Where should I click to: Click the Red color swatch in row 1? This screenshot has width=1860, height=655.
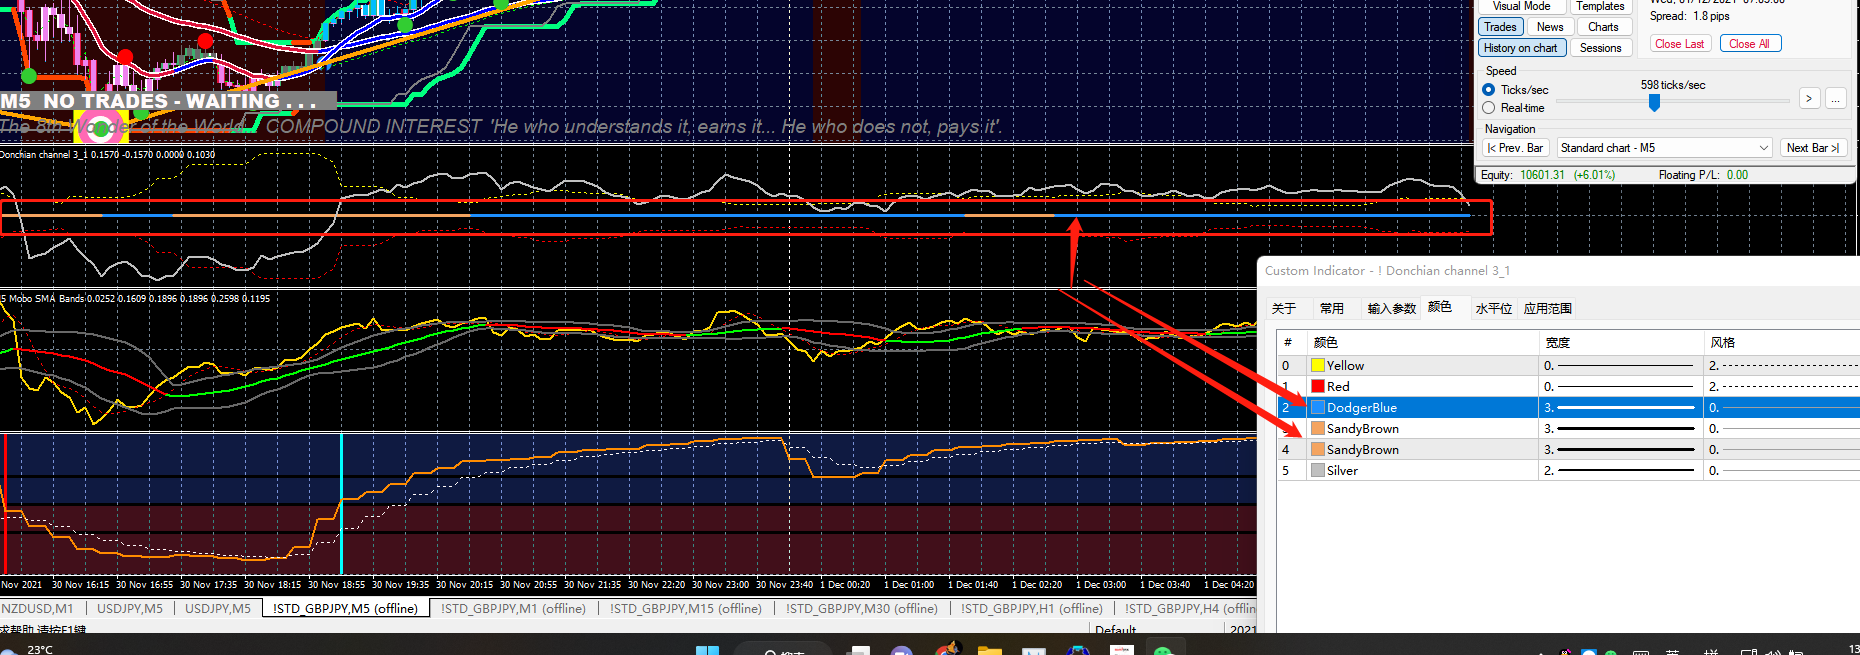point(1317,387)
